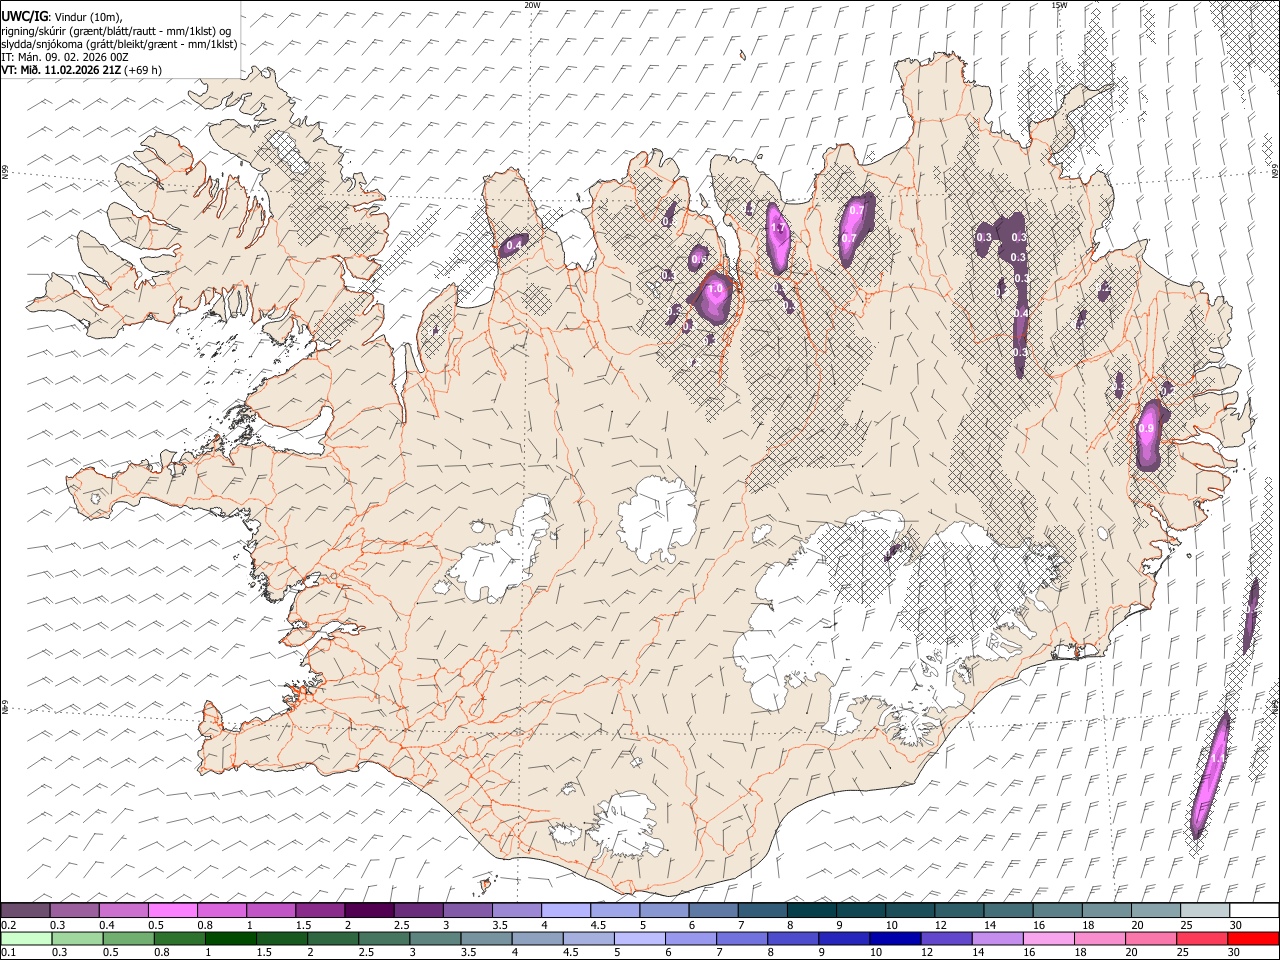Screen dimensions: 1280x960
Task: Click the '0.9' snowfall value in the east
Action: [x=1147, y=429]
